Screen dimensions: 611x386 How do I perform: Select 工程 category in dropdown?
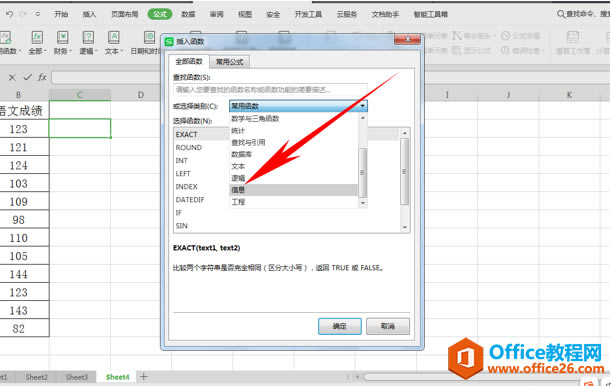point(238,202)
